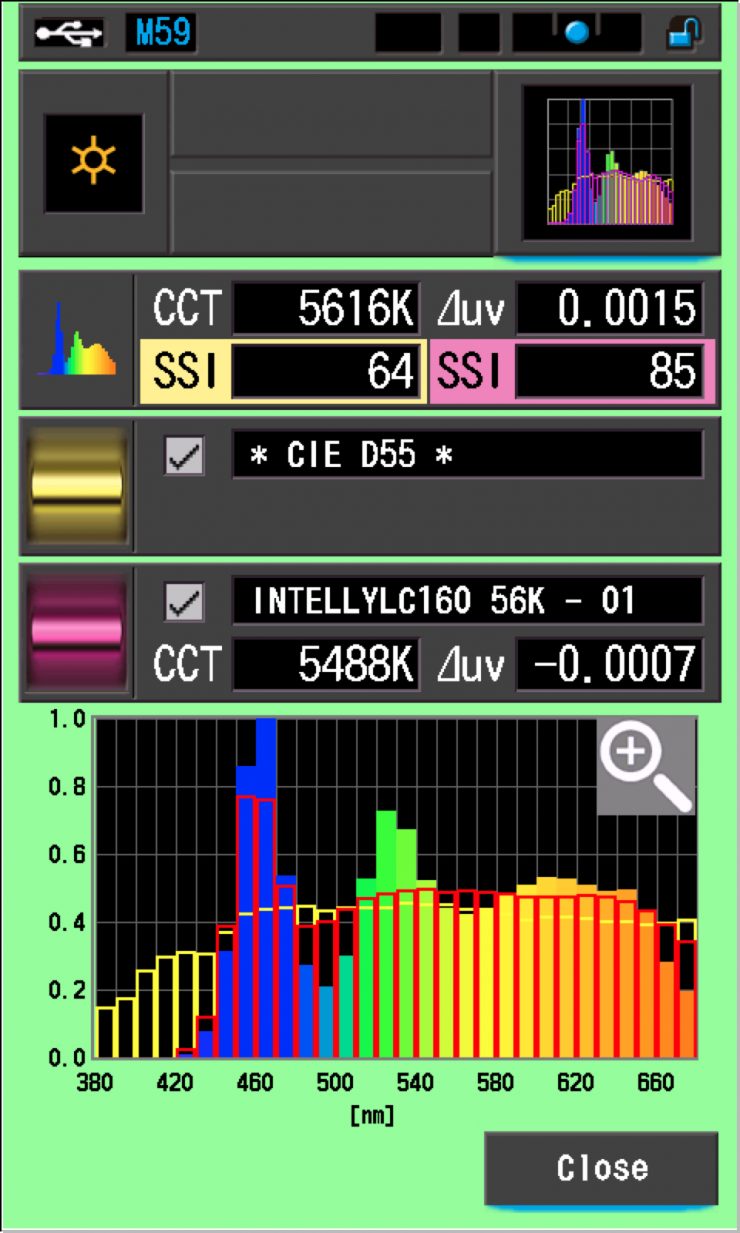Tap the CCT 5616K value field
Viewport: 740px width, 1233px height.
[325, 311]
